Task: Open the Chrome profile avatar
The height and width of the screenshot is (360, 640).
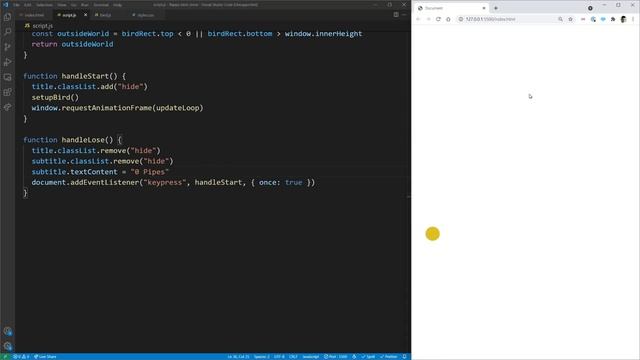Action: click(x=623, y=19)
